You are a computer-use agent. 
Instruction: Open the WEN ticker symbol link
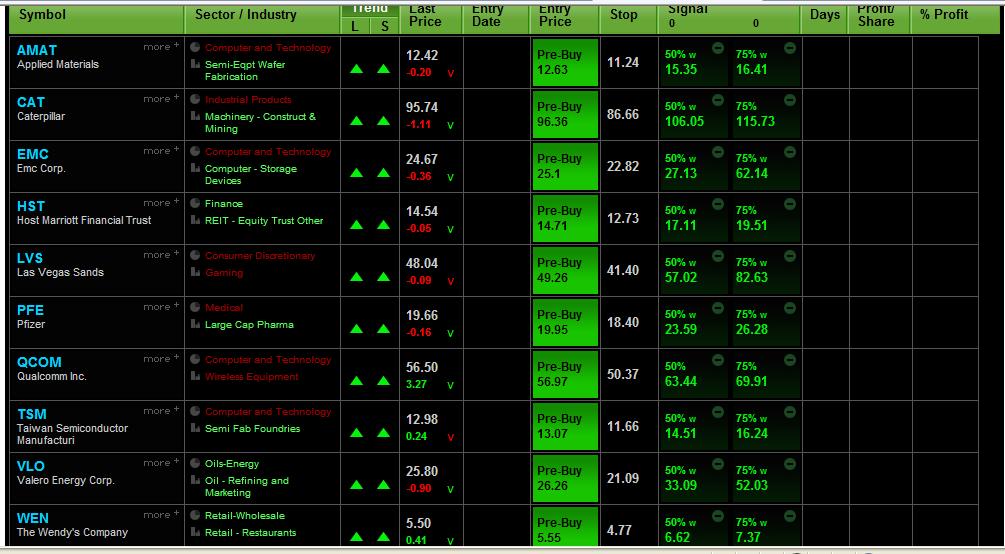point(33,517)
